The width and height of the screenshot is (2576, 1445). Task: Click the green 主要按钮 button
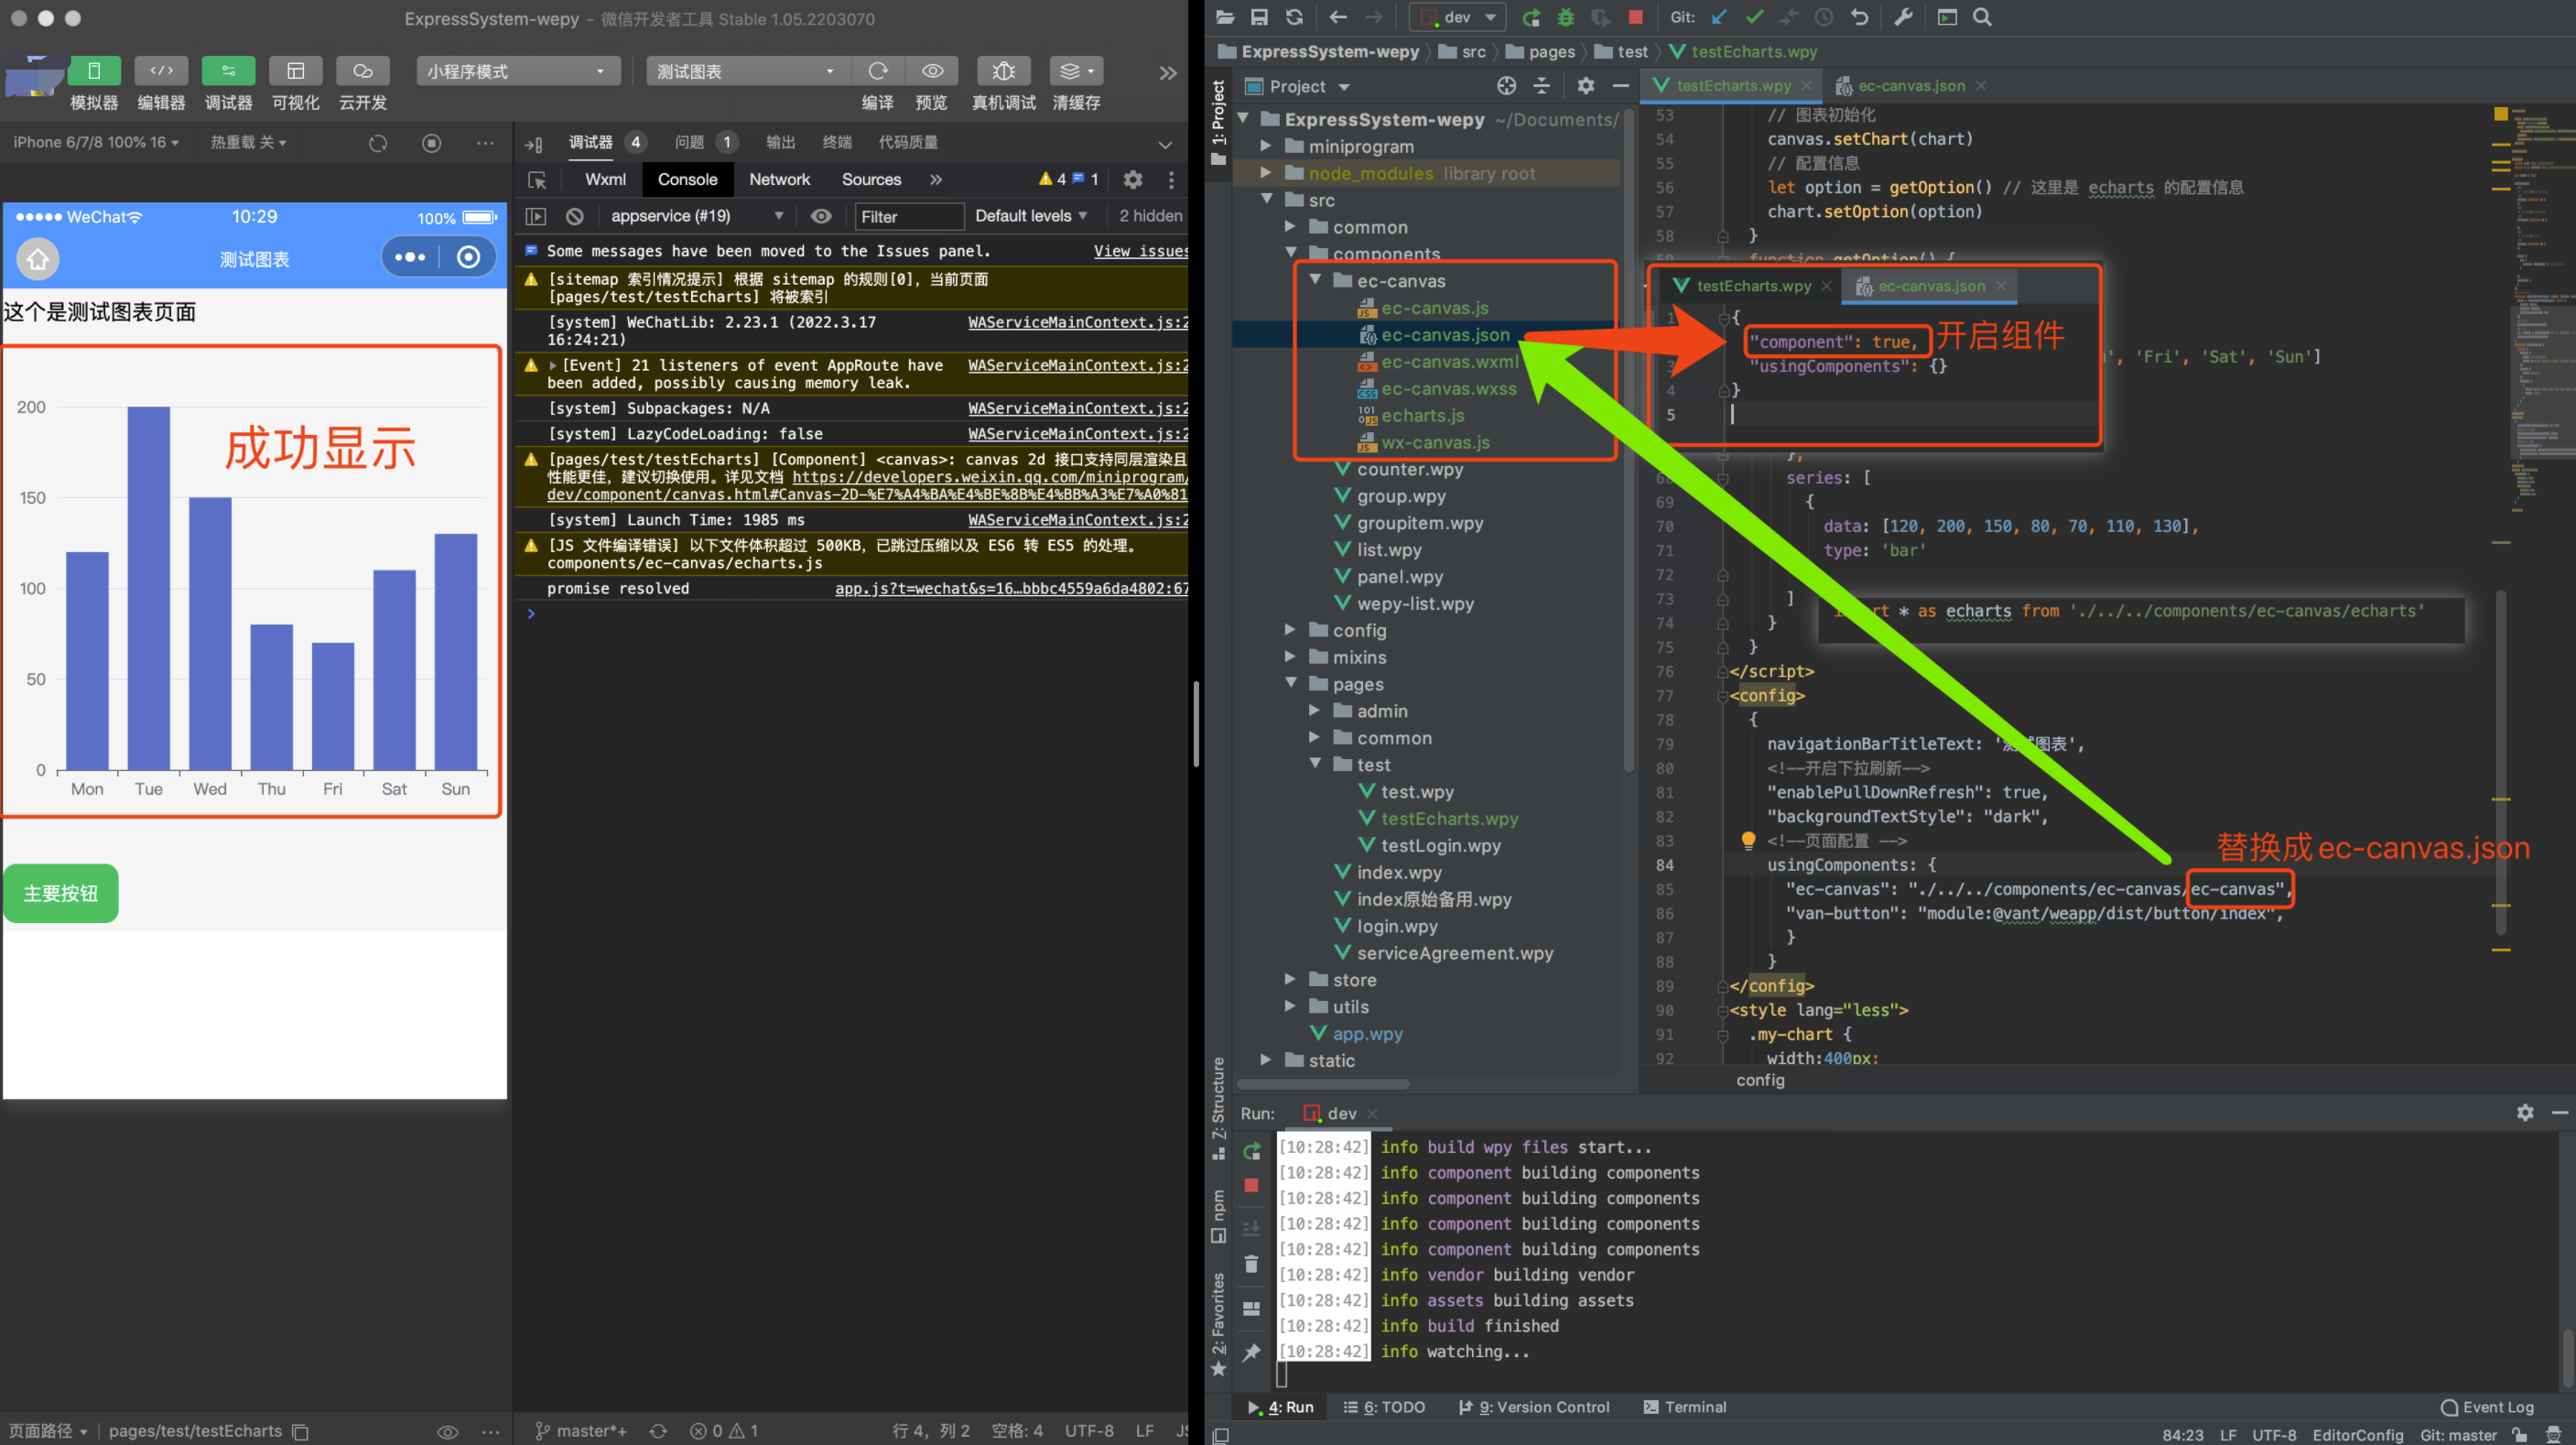61,894
